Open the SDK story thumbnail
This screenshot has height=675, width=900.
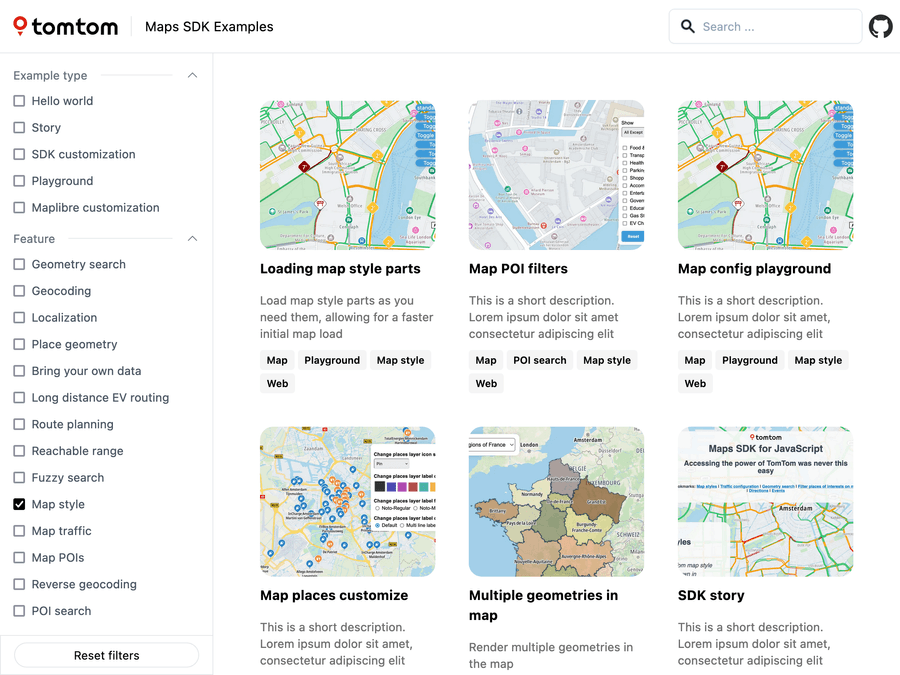pos(765,501)
